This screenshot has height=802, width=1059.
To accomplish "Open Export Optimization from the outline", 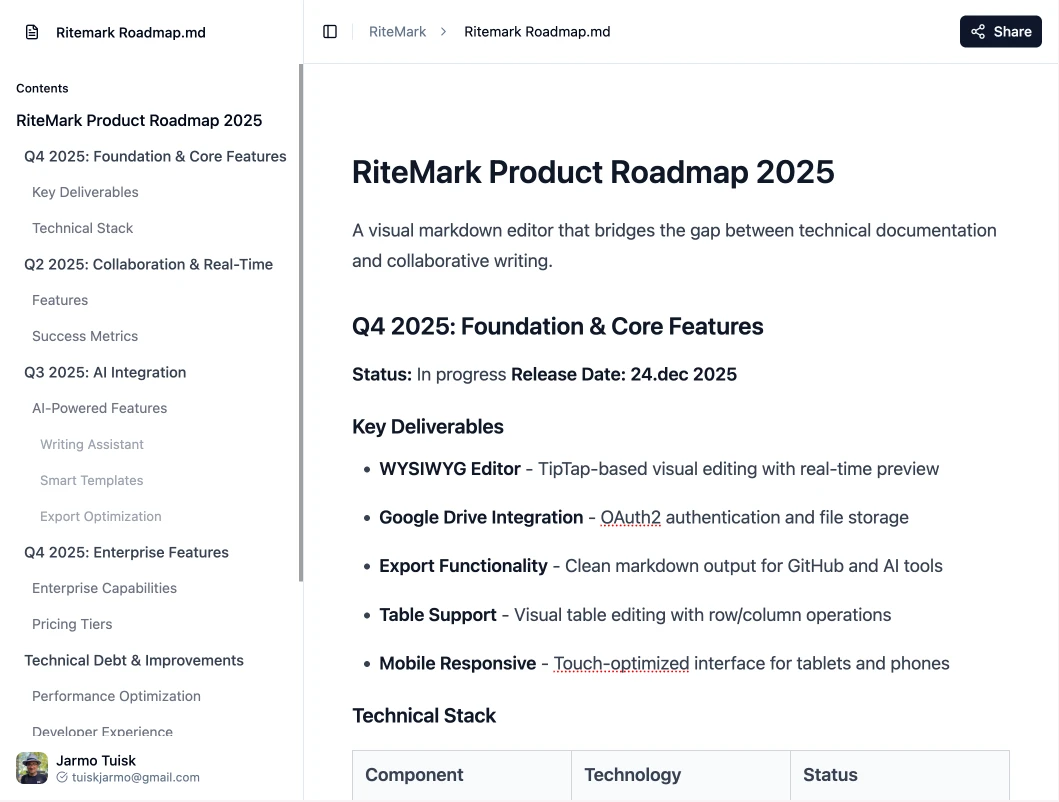I will click(100, 516).
